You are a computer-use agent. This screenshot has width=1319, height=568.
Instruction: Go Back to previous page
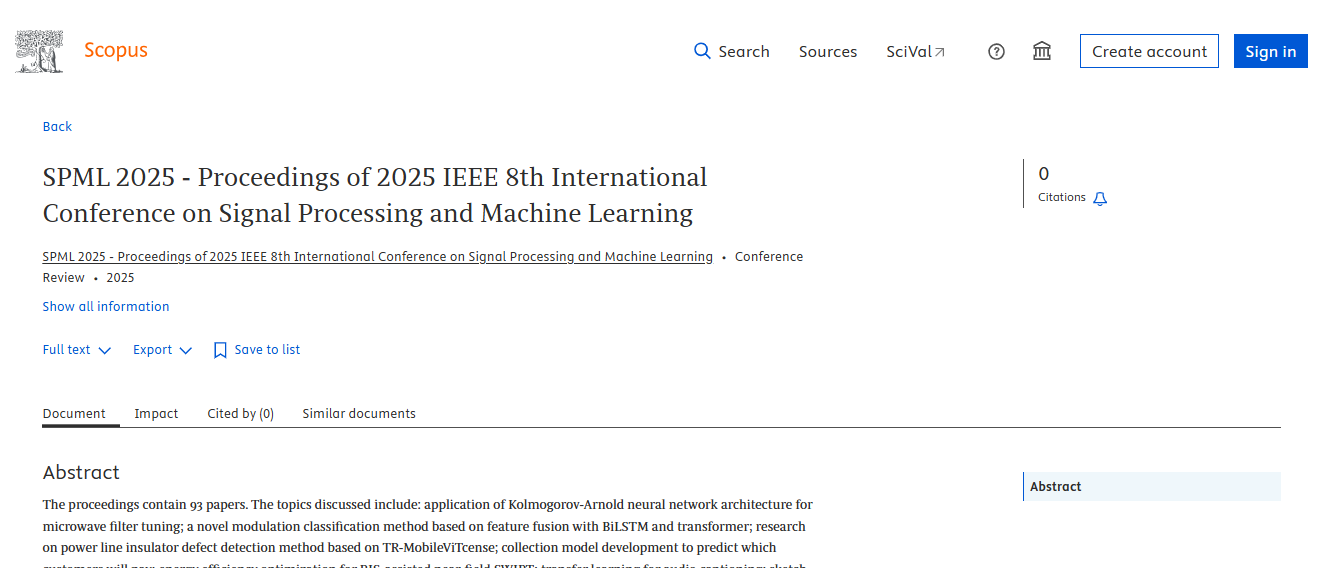coord(57,127)
